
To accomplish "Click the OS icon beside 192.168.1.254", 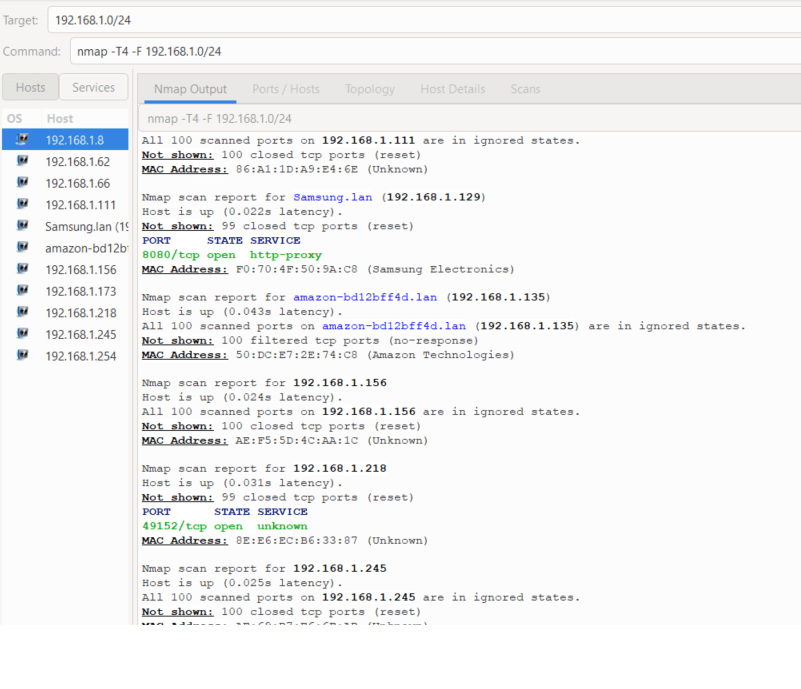I will click(x=22, y=355).
